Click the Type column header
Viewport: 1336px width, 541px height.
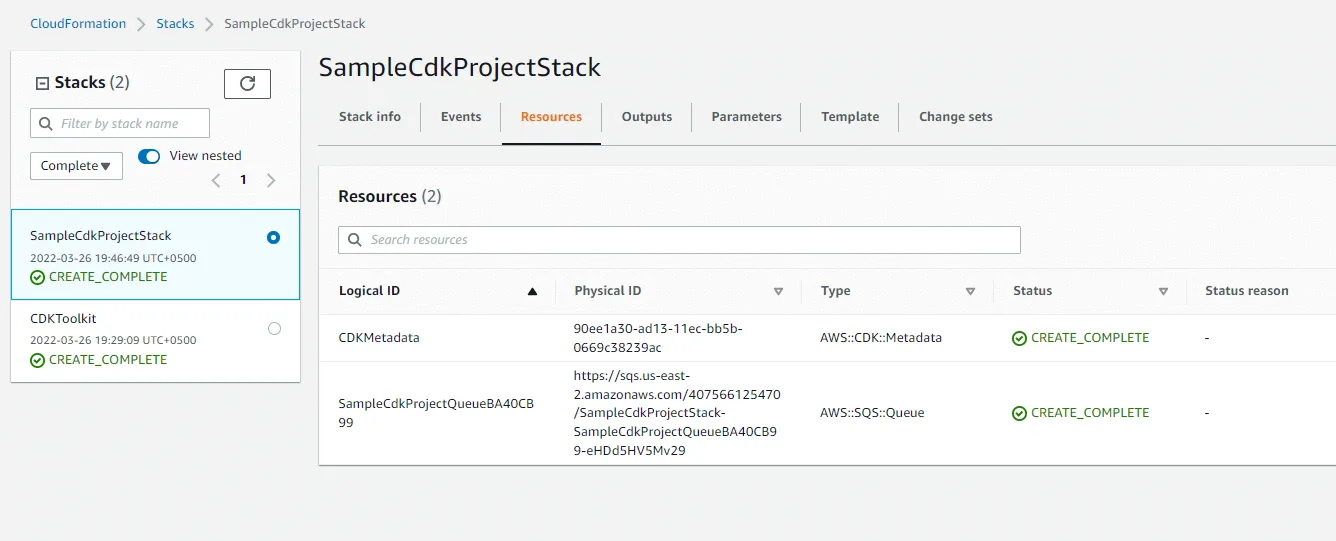(835, 291)
